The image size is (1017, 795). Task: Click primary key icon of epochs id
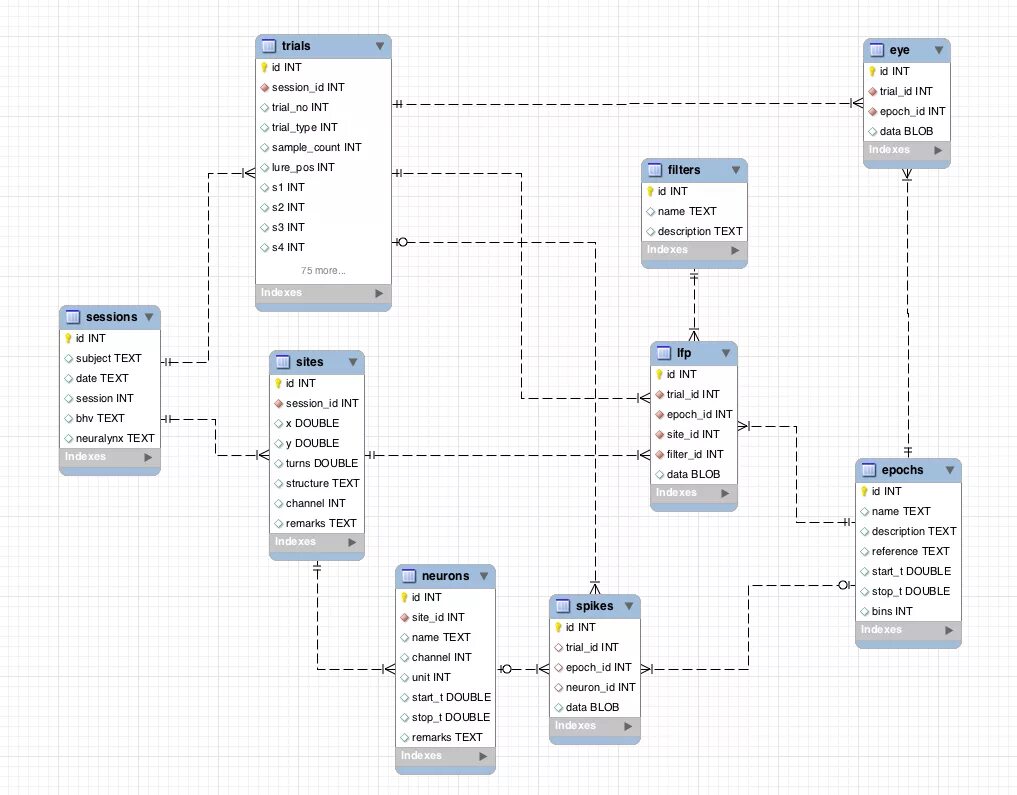click(x=865, y=492)
